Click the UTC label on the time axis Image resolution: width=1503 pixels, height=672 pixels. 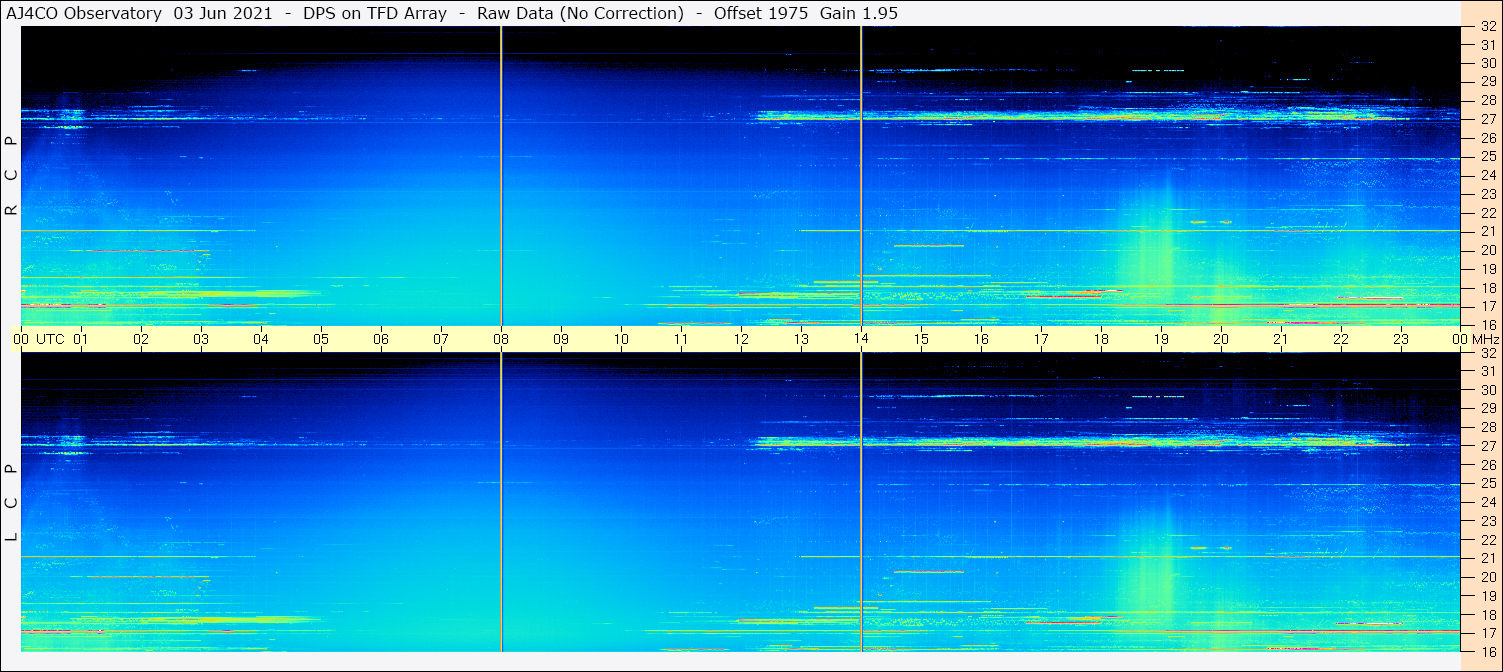click(50, 339)
